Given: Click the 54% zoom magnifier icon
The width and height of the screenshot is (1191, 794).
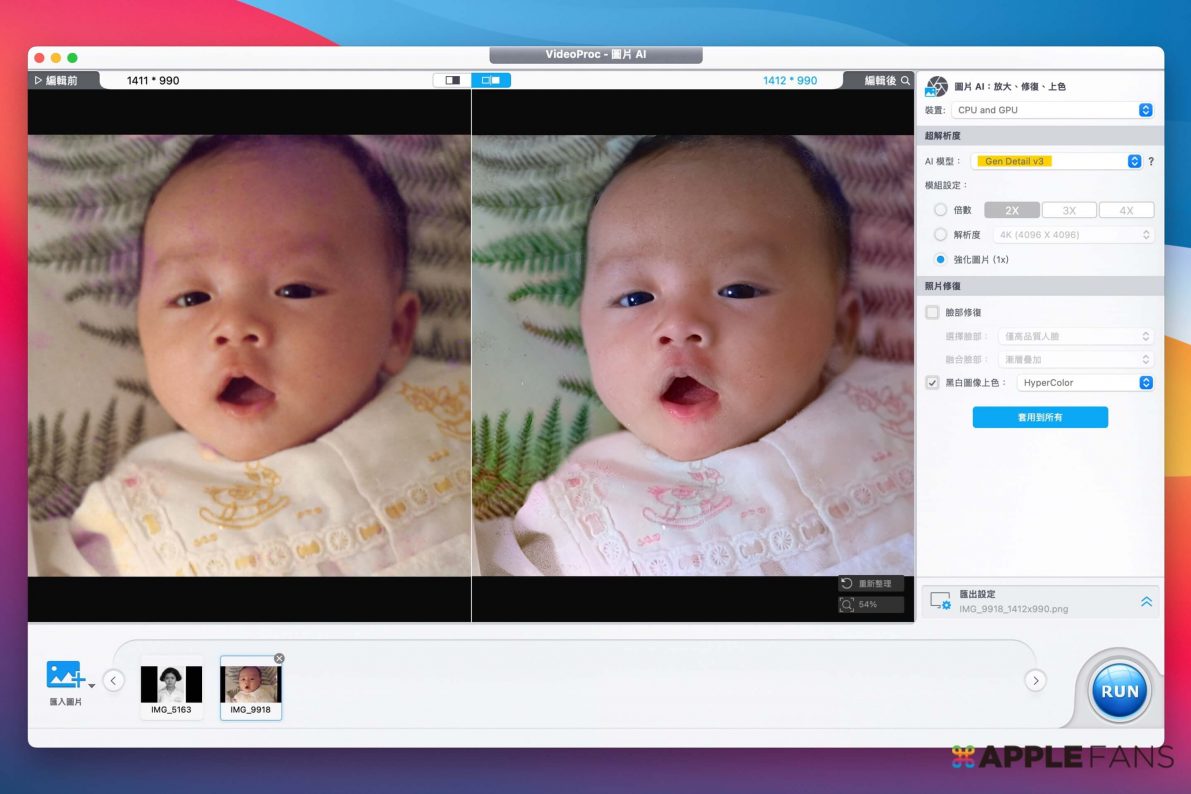Looking at the screenshot, I should (x=847, y=605).
